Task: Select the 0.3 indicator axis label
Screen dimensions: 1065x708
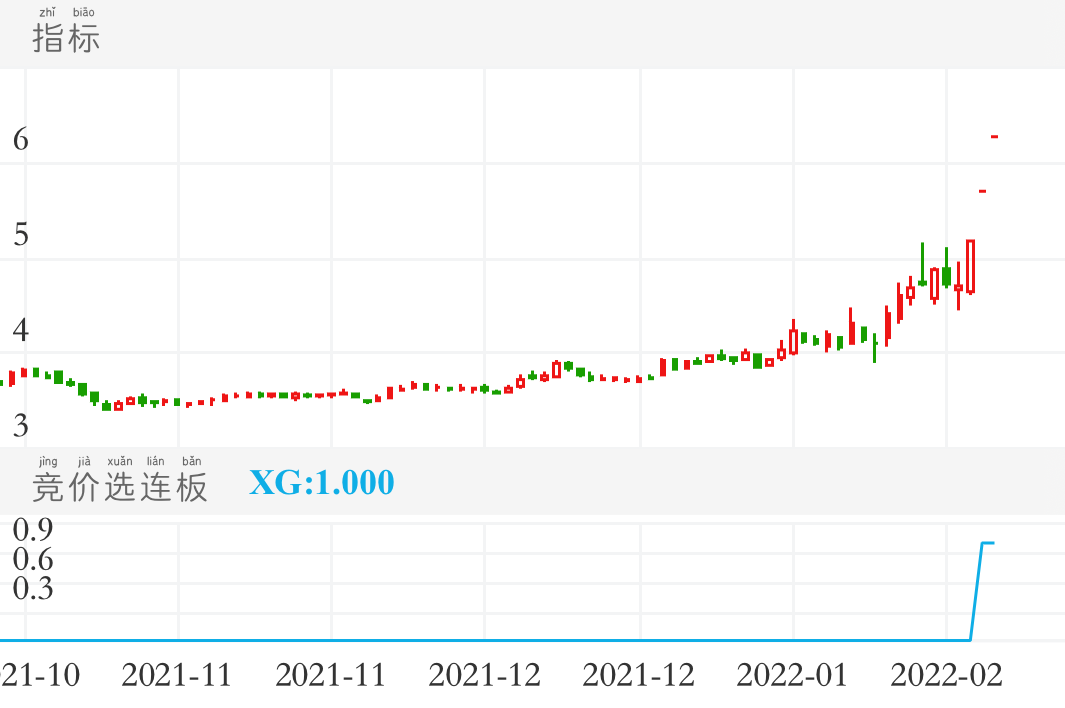Action: 32,589
